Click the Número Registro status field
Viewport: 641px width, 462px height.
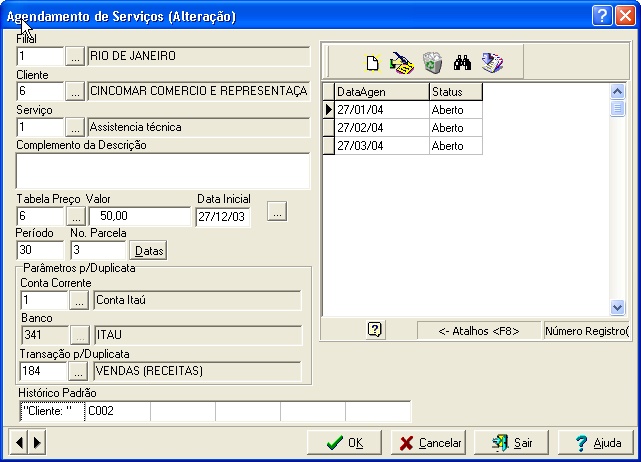click(586, 331)
